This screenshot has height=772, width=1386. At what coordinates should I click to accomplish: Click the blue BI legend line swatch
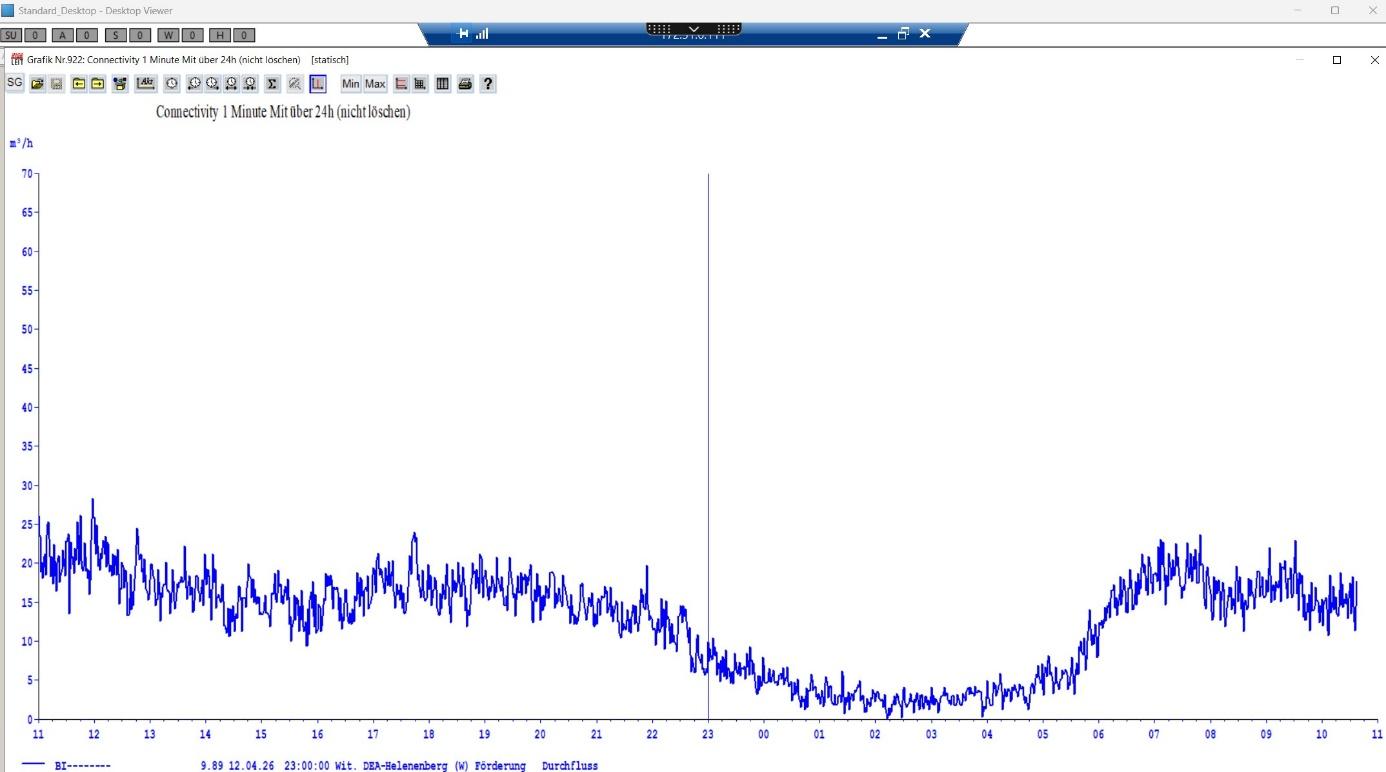coord(33,765)
